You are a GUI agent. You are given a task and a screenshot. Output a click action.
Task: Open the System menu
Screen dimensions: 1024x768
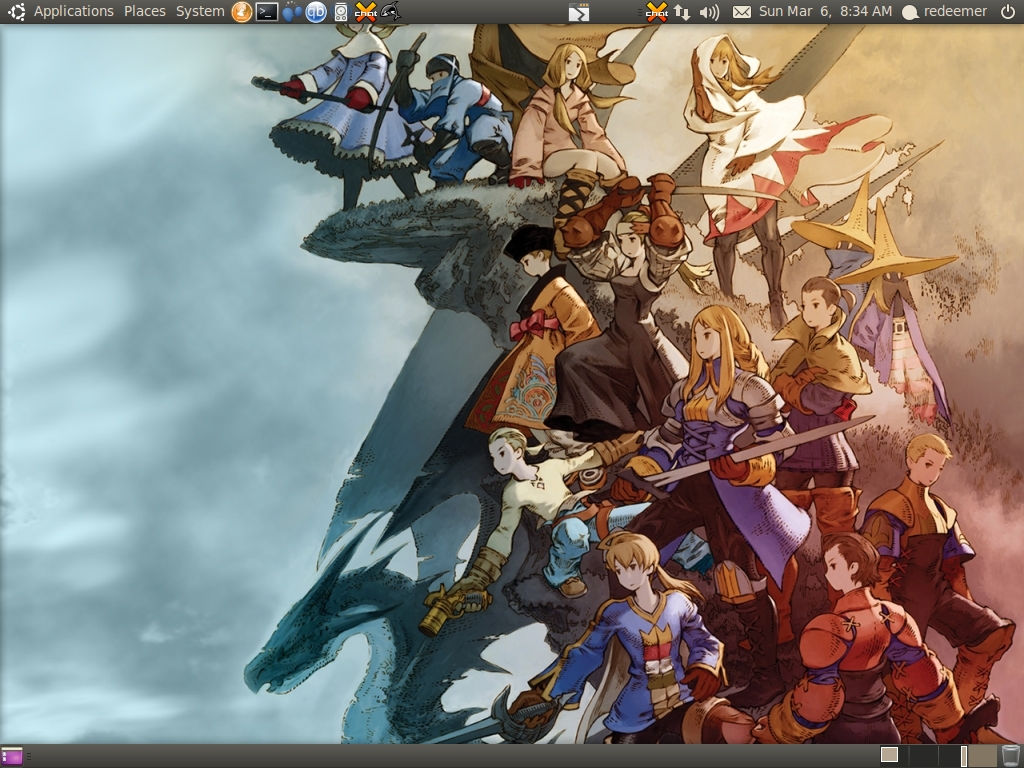pos(200,11)
